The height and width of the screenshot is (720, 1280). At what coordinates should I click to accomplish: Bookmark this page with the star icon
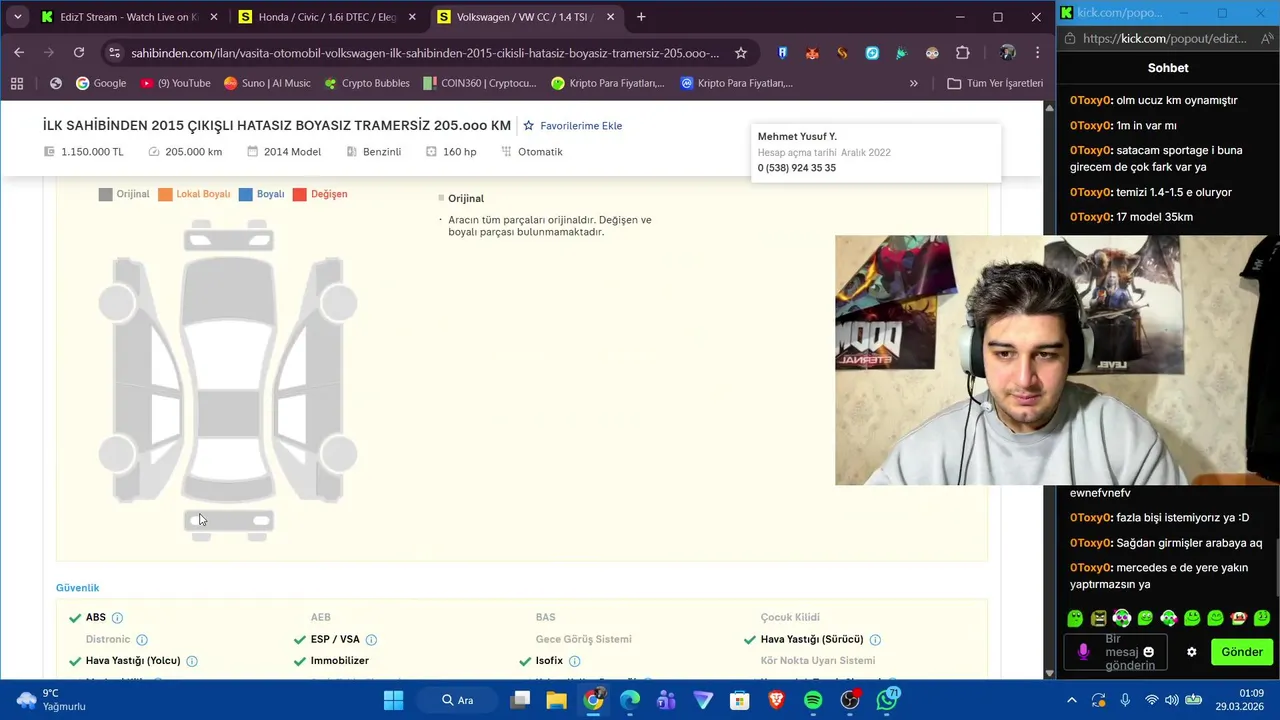tap(741, 53)
